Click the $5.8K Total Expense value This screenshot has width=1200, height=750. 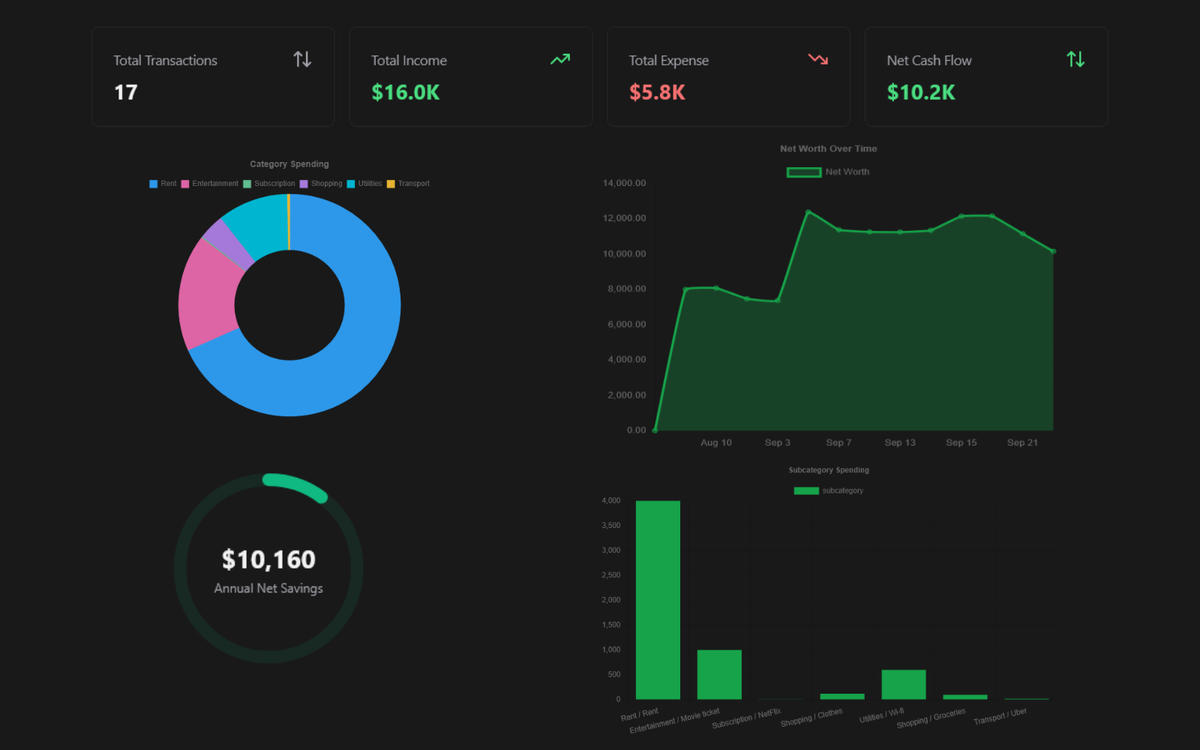(657, 92)
